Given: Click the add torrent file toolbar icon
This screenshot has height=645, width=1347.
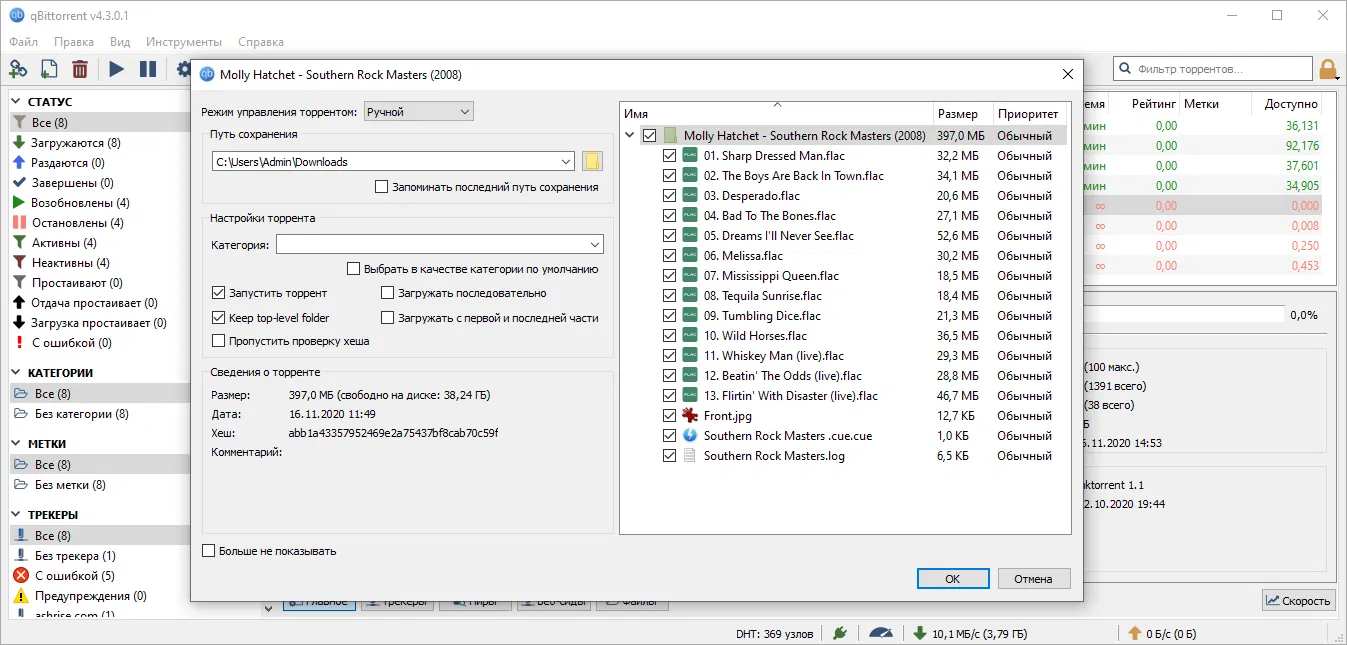Looking at the screenshot, I should (49, 69).
